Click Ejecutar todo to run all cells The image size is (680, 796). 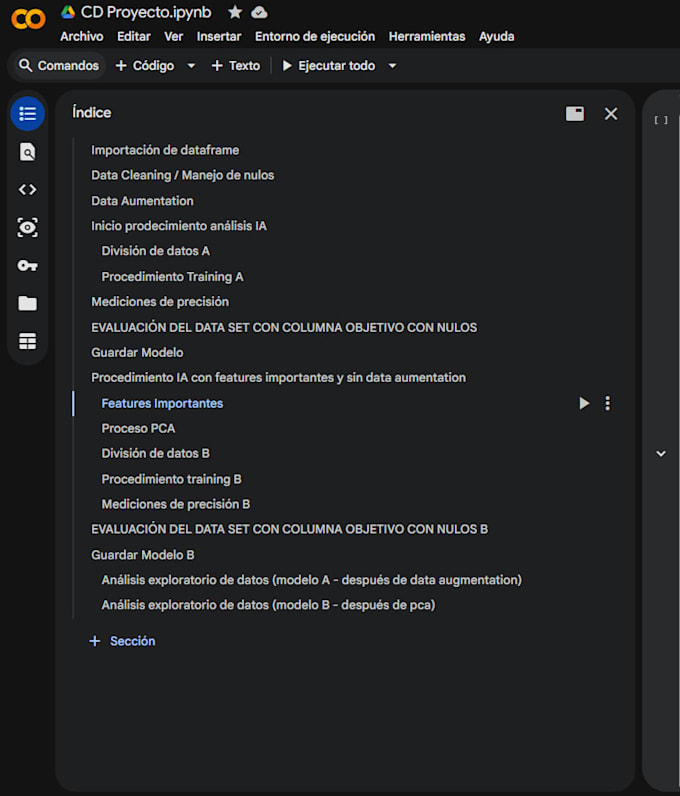coord(329,66)
